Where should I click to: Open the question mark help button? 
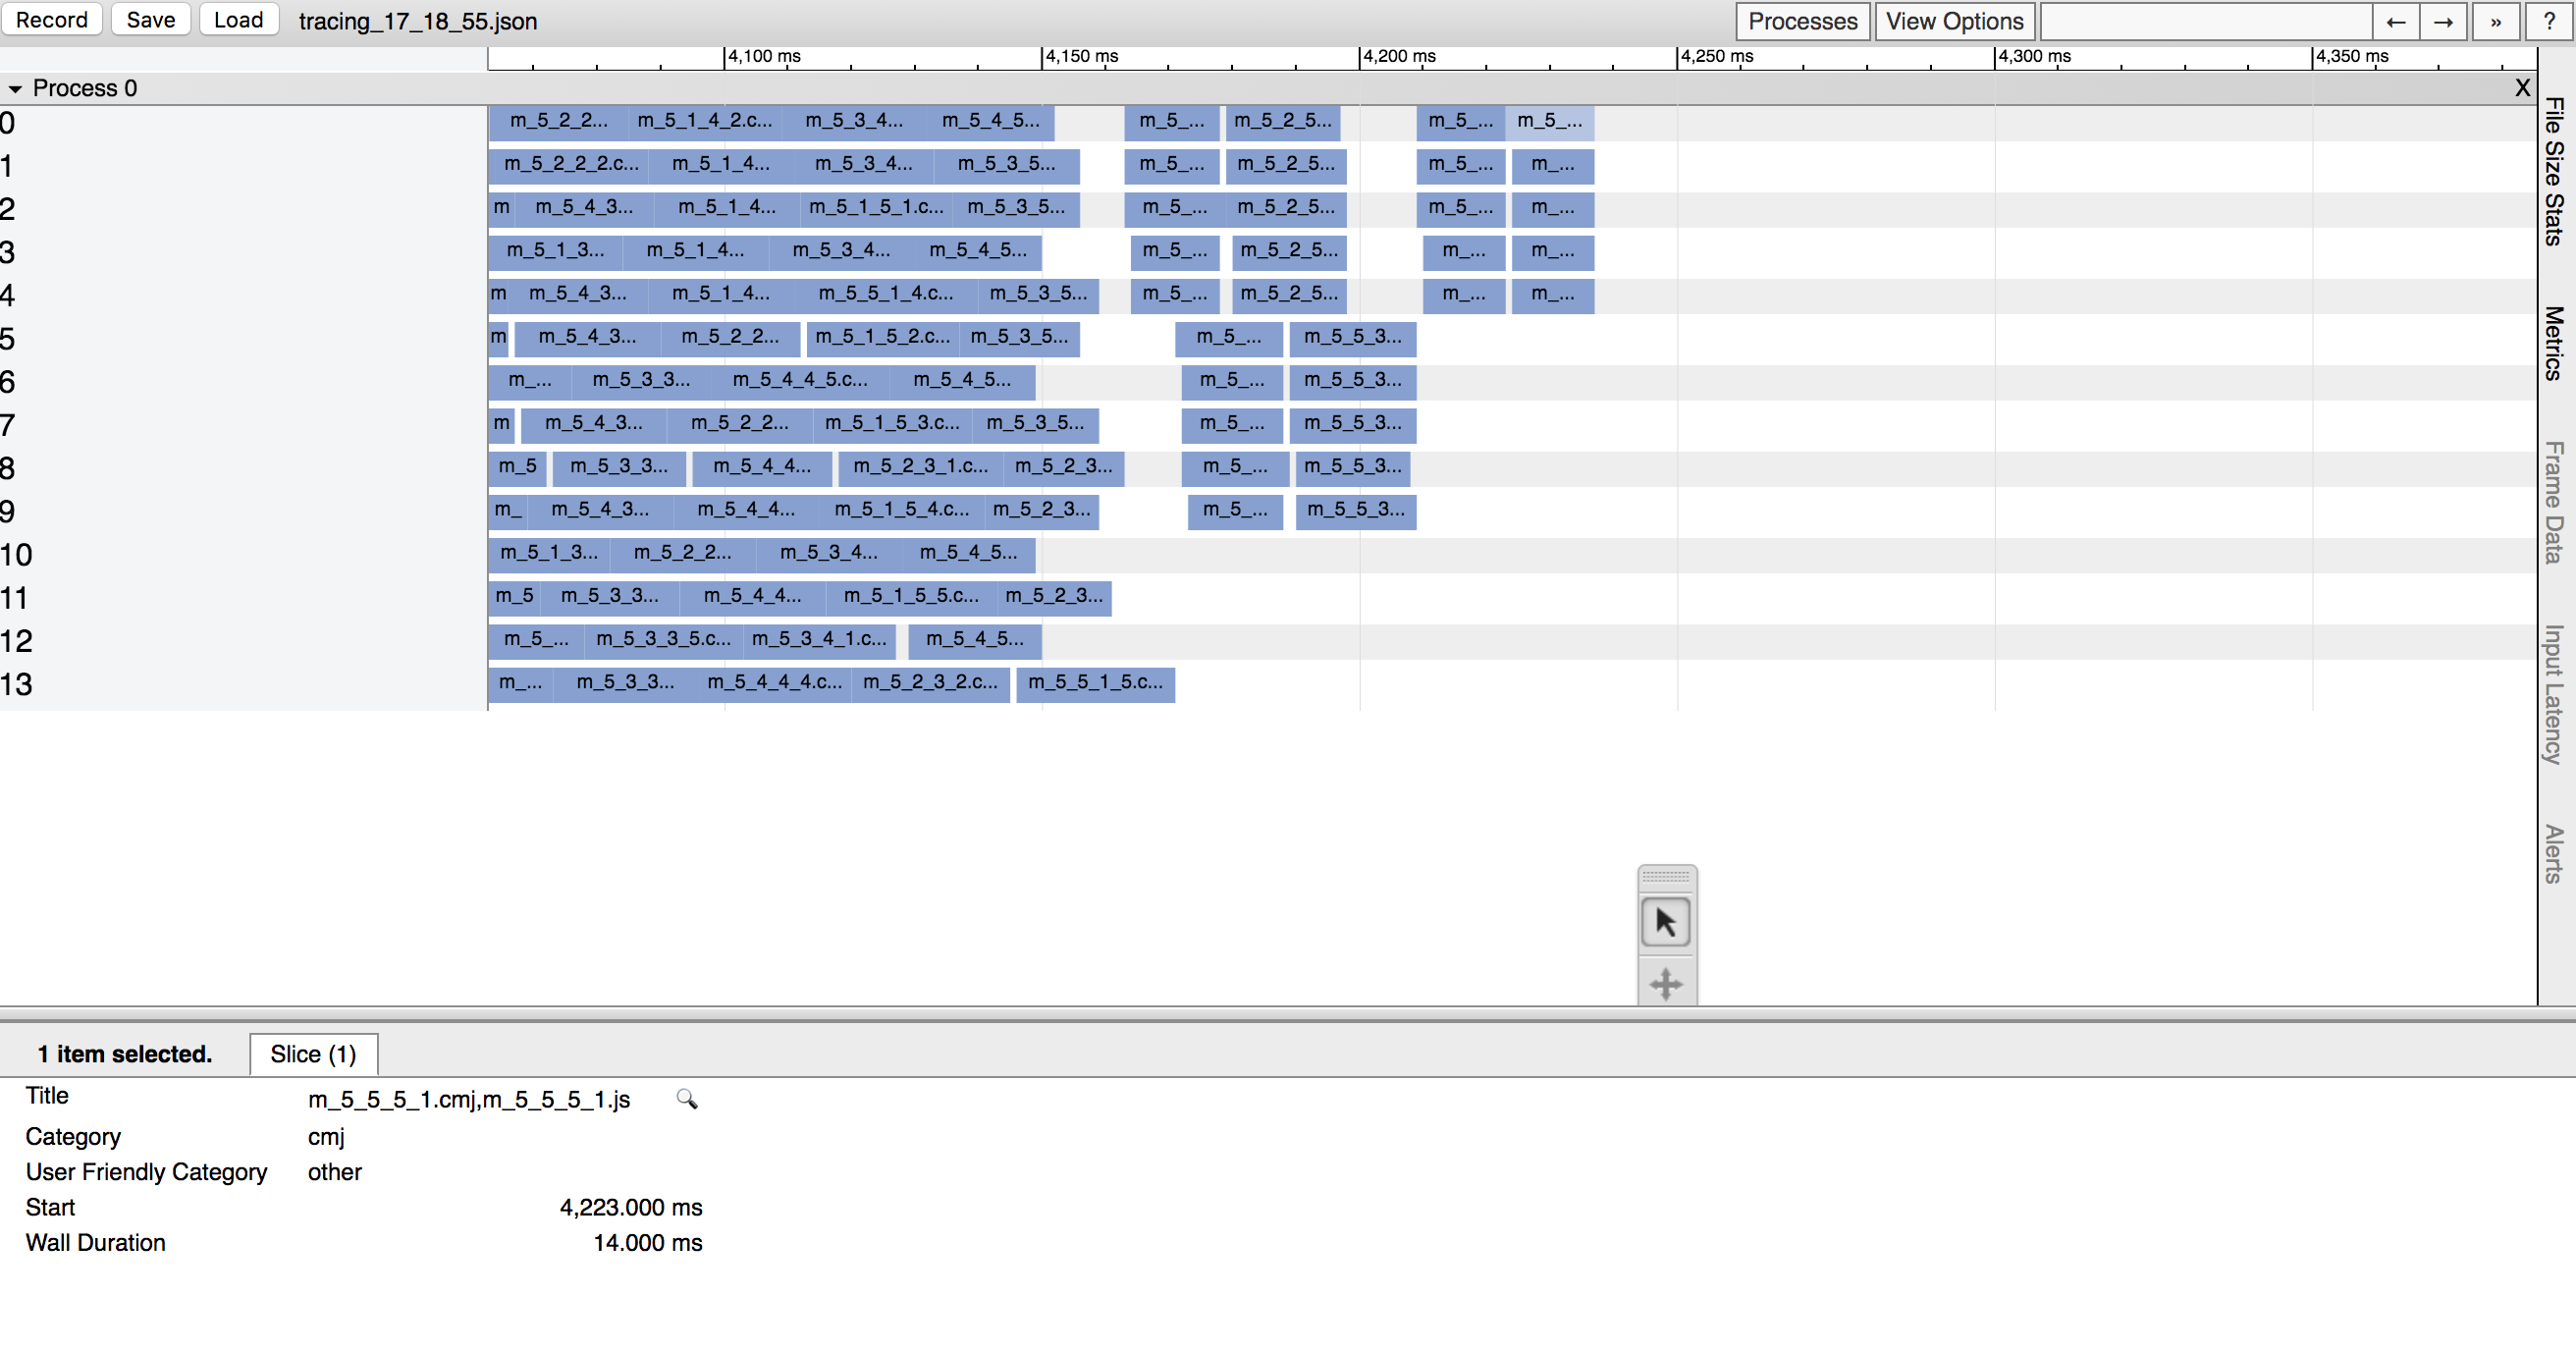tap(2548, 21)
